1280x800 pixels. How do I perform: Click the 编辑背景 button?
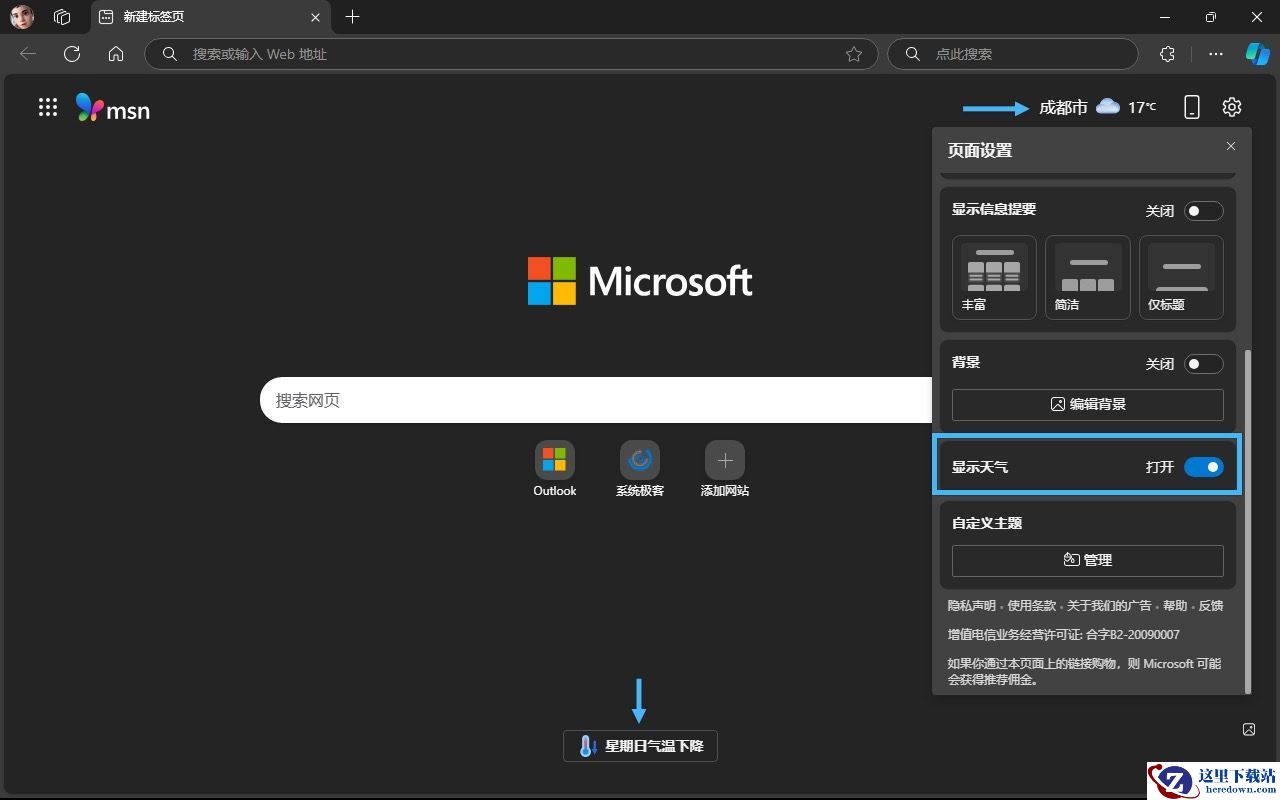tap(1088, 404)
